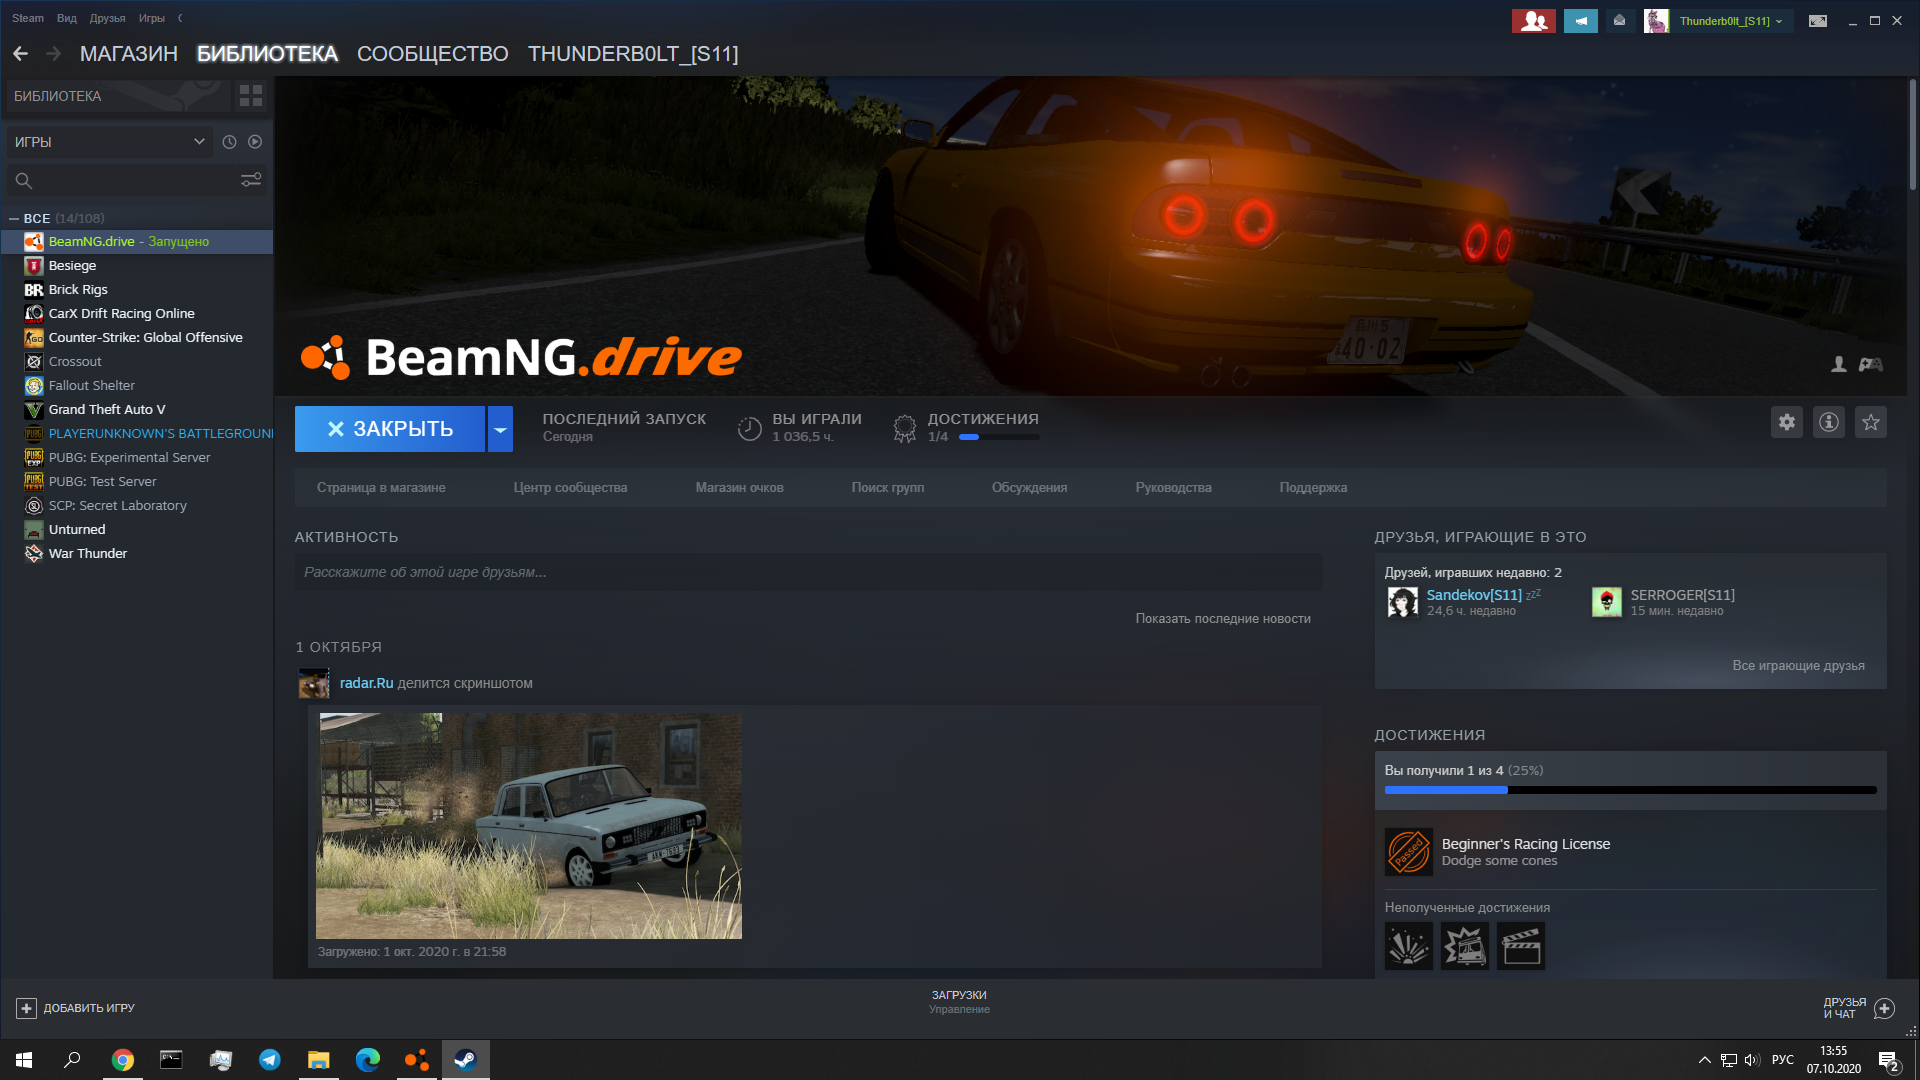This screenshot has width=1920, height=1080.
Task: Select War Thunder in the game list
Action: (x=137, y=554)
